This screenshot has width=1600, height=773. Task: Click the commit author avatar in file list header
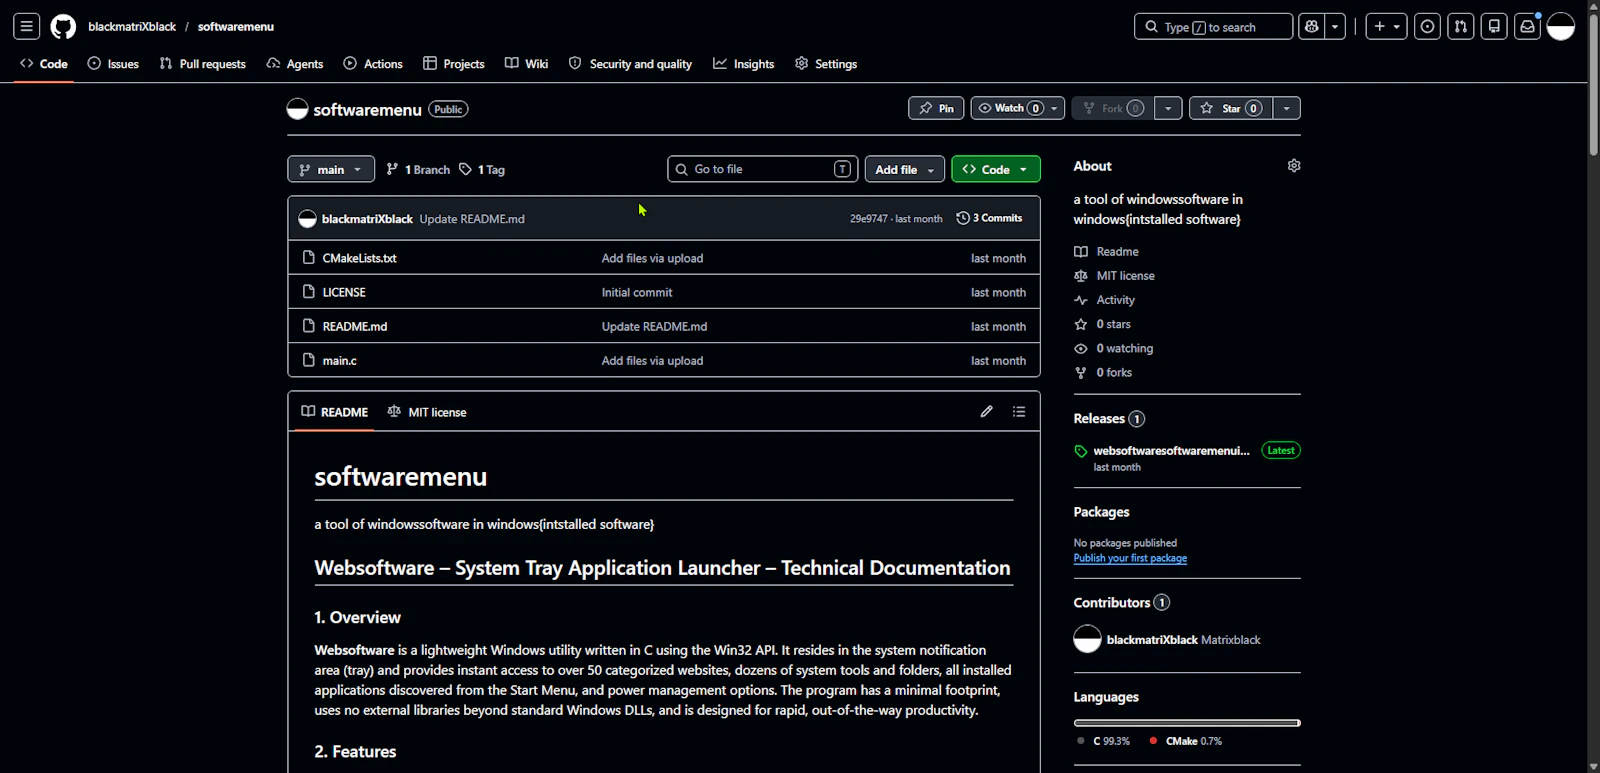coord(308,219)
